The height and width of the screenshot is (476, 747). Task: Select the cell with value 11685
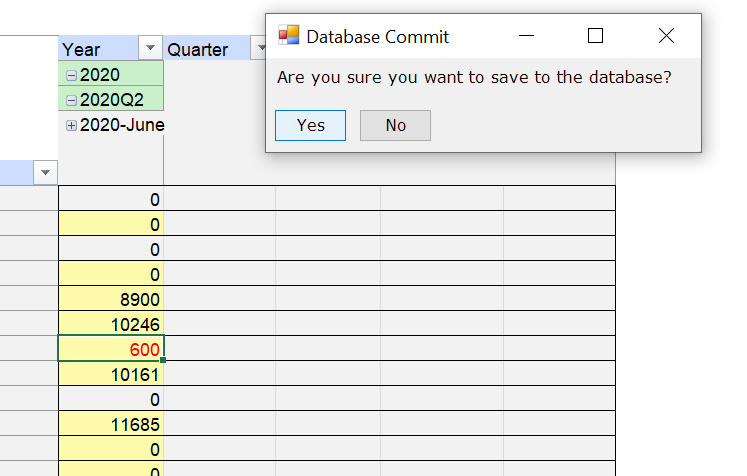pyautogui.click(x=111, y=424)
